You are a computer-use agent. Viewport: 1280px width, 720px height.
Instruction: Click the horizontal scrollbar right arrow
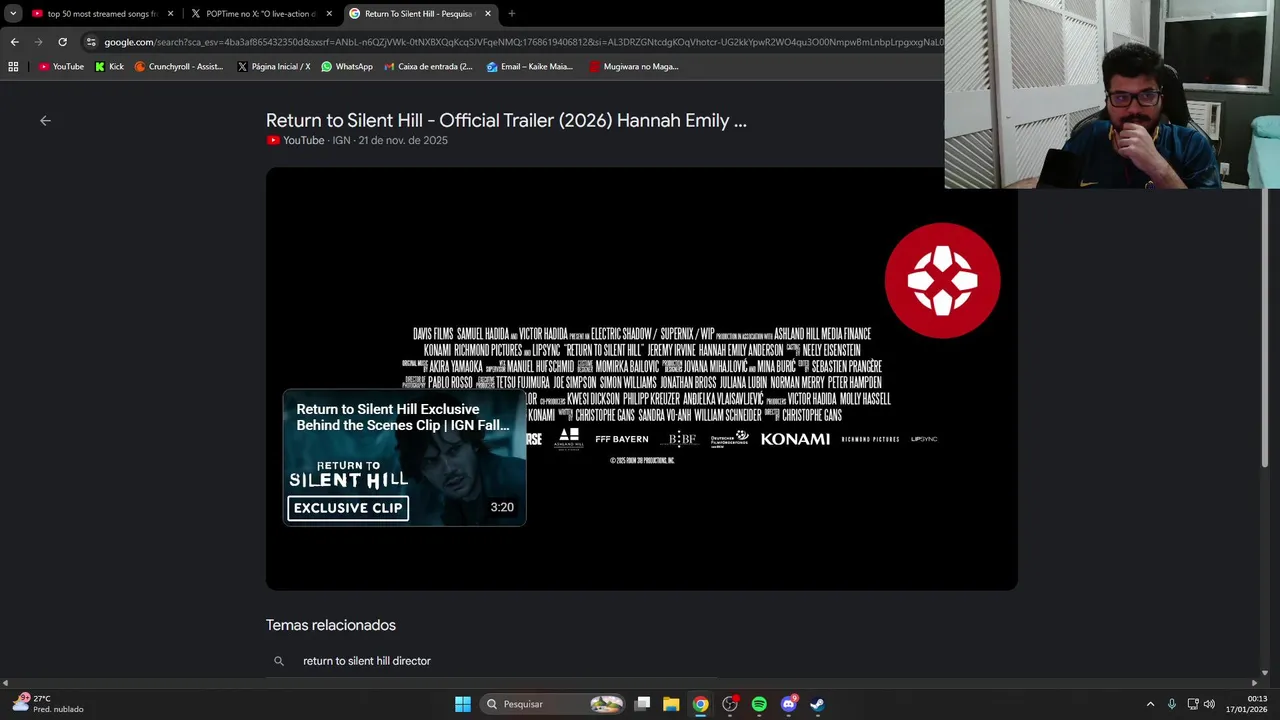(x=1254, y=683)
